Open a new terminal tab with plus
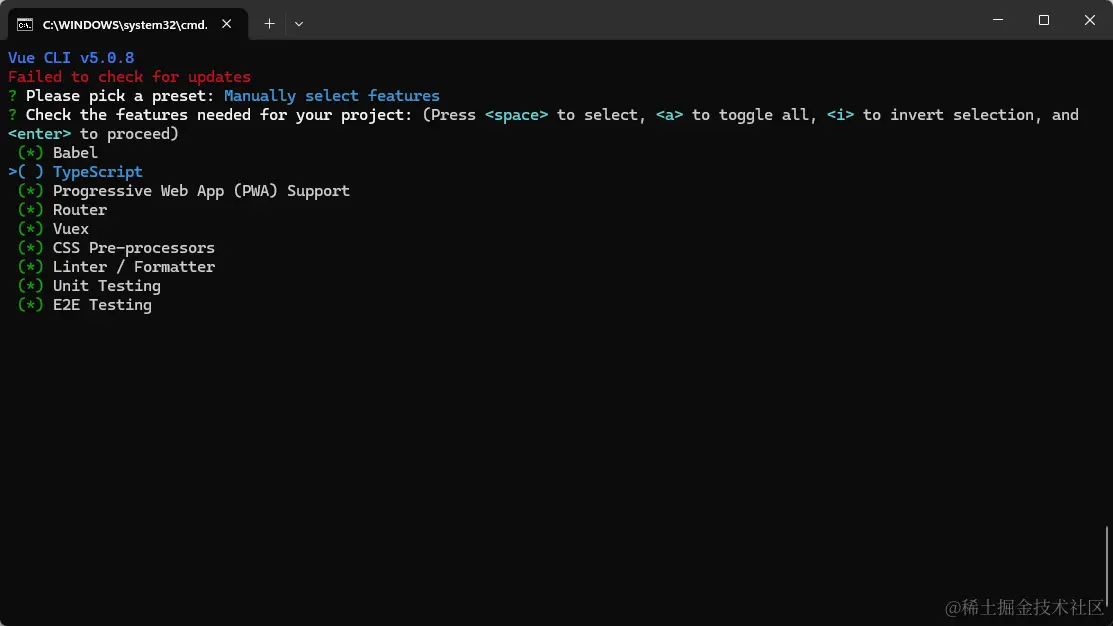The image size is (1113, 626). 269,24
